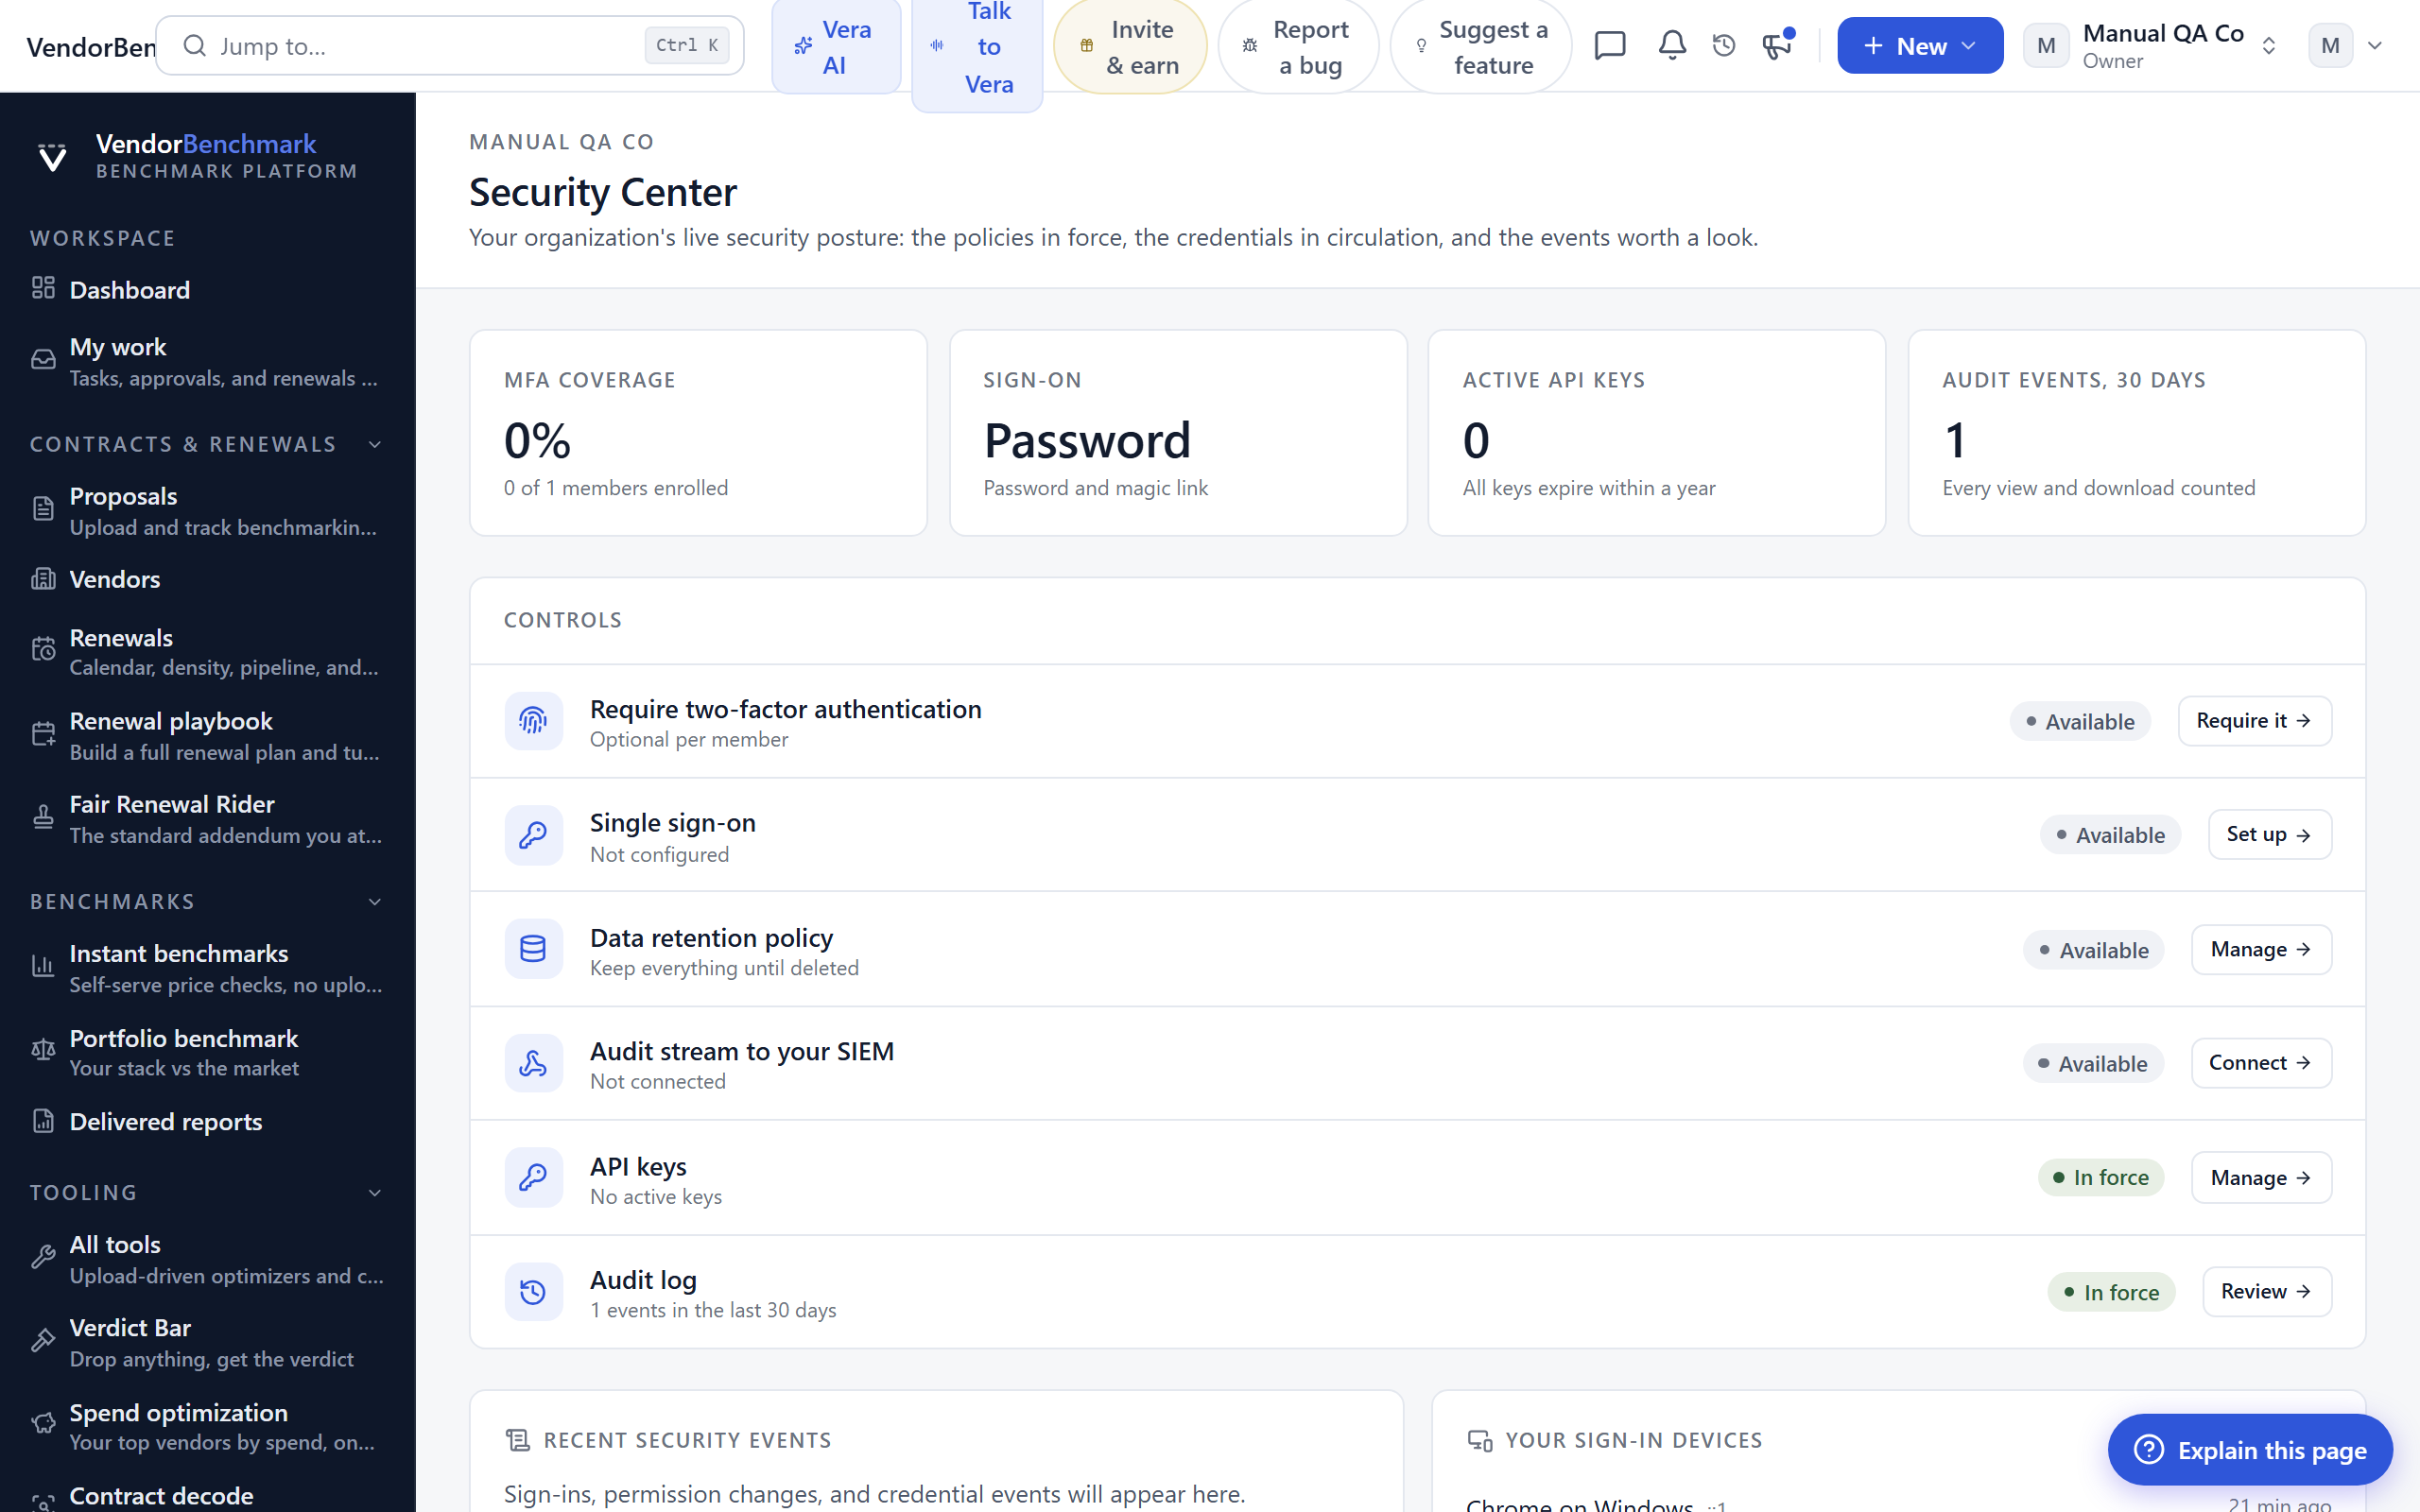Go to My work in sidebar
This screenshot has height=1512, width=2420.
click(x=207, y=361)
